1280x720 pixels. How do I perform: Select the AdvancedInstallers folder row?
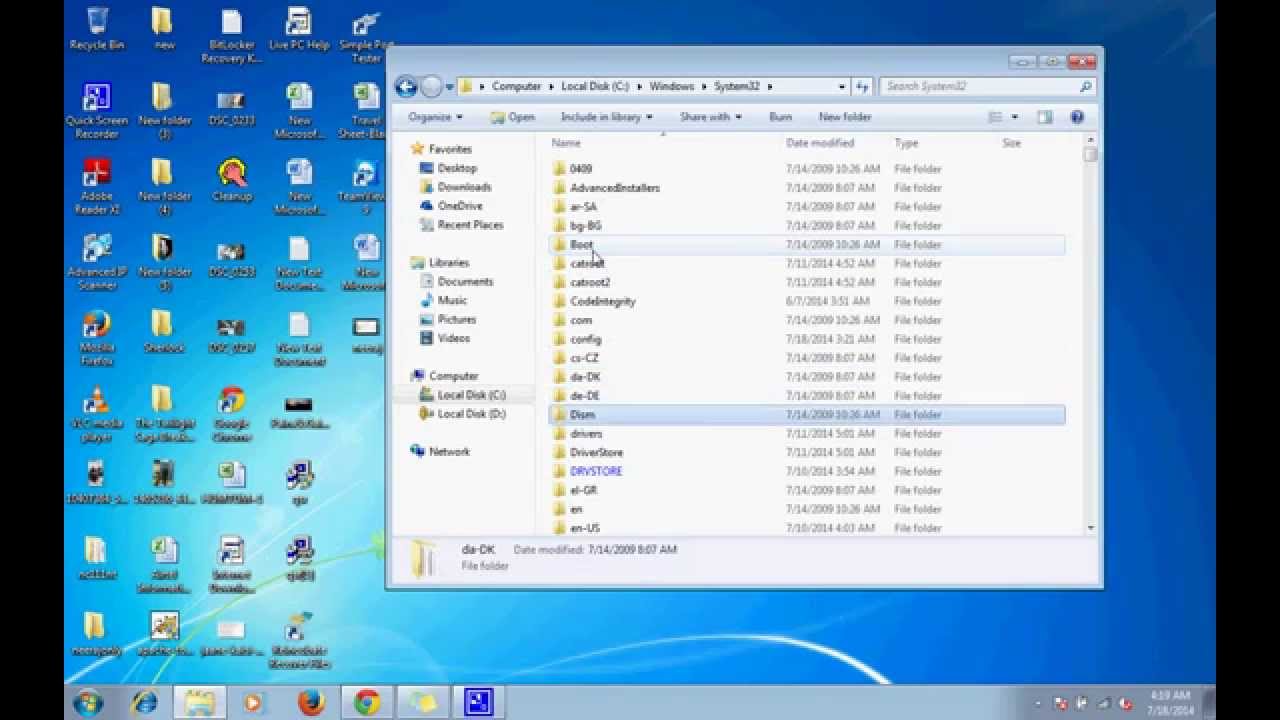pyautogui.click(x=806, y=187)
